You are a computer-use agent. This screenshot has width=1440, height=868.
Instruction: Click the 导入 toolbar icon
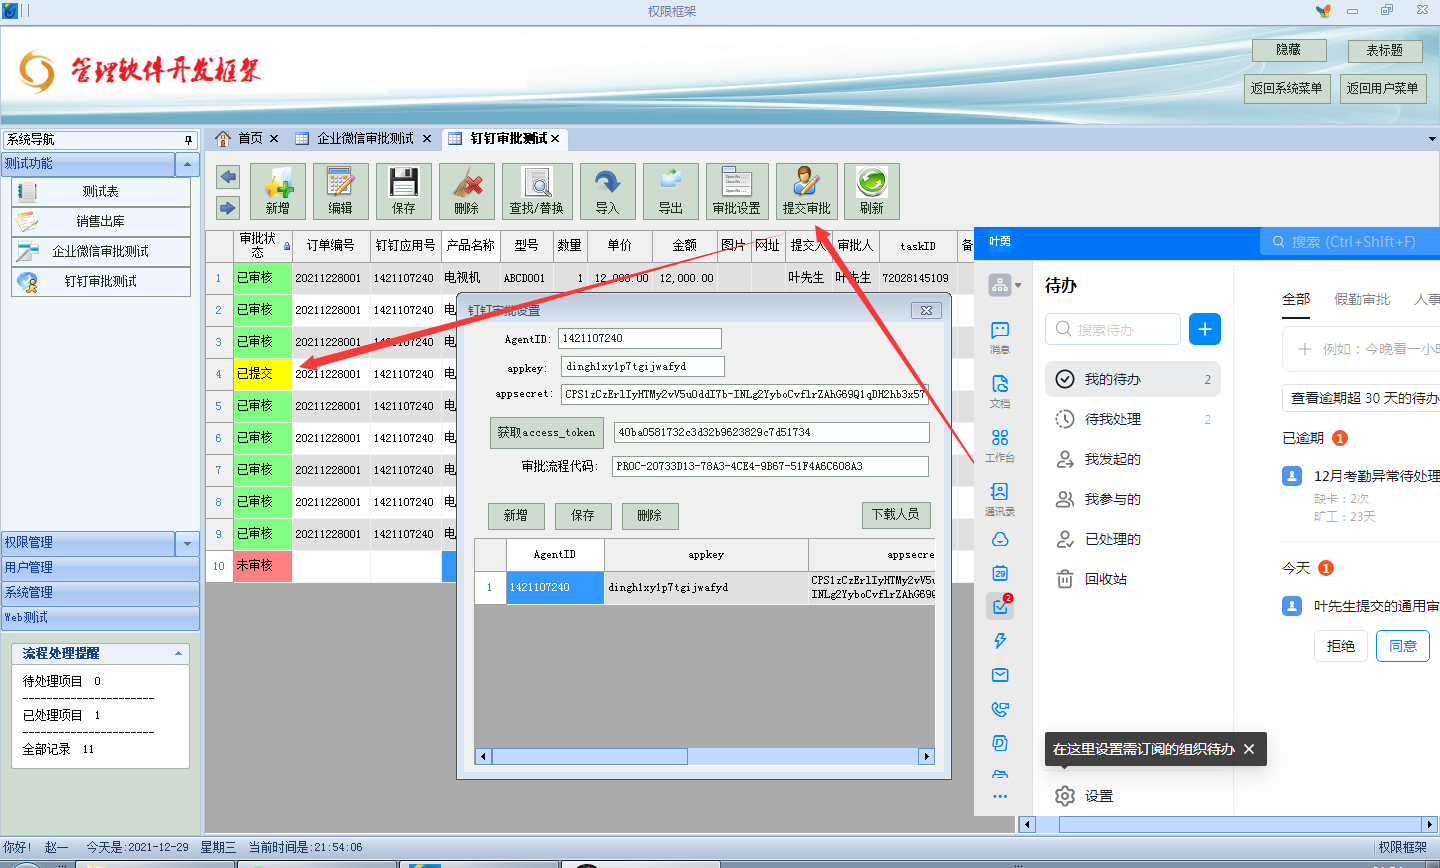(x=608, y=191)
